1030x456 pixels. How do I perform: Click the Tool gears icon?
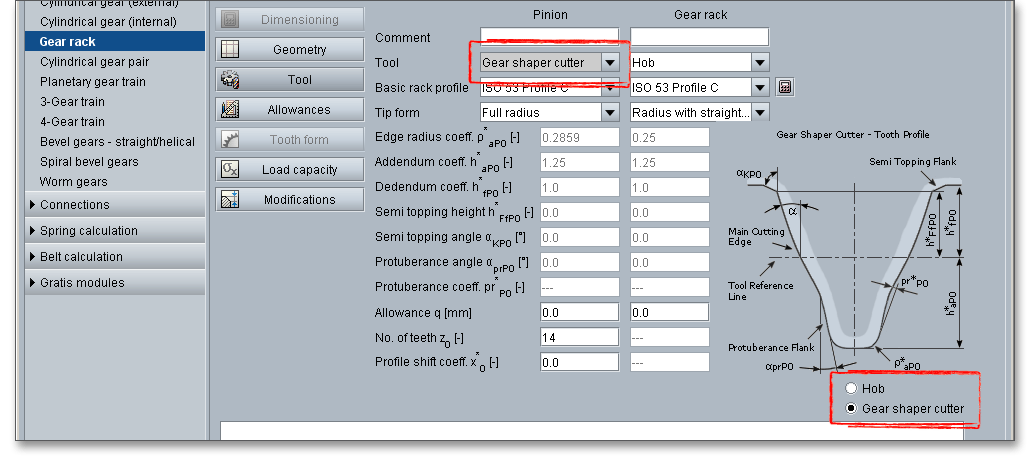[x=230, y=79]
